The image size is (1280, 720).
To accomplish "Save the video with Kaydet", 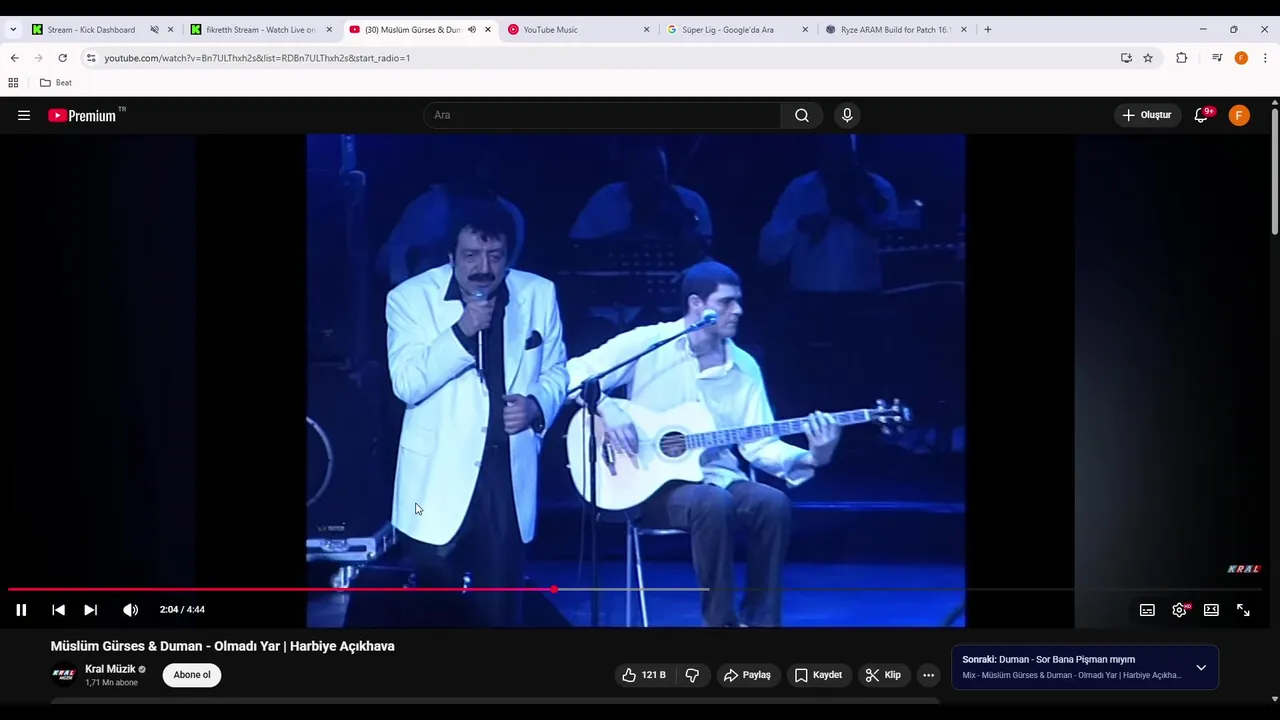I will 818,675.
